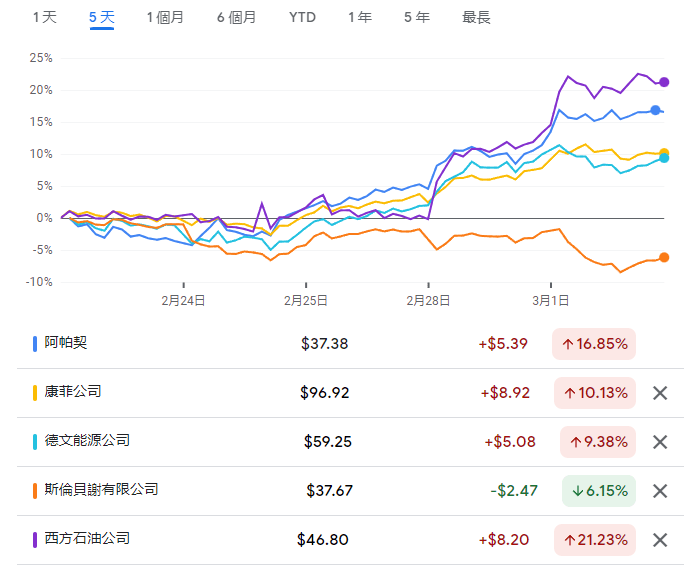Click the orange color bar beside 斯倫貝謝有限公司
696x580 pixels.
(35, 491)
